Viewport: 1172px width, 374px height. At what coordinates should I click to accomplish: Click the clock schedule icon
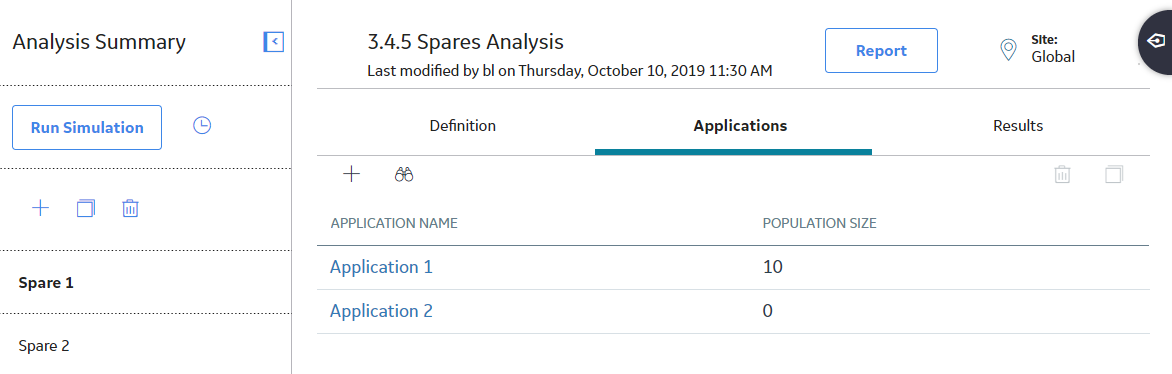point(202,126)
